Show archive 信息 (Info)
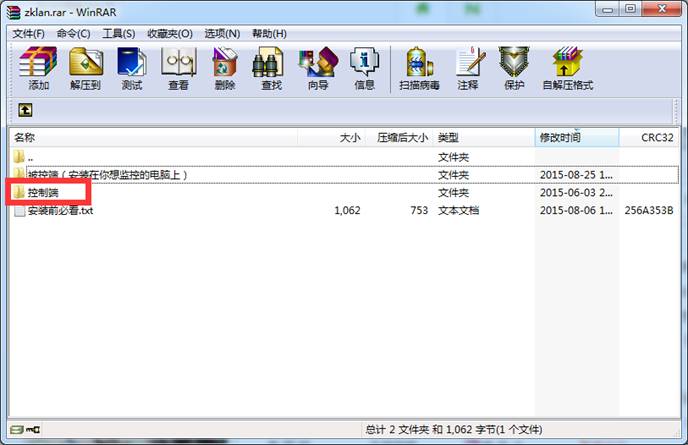The image size is (688, 445). pos(364,68)
